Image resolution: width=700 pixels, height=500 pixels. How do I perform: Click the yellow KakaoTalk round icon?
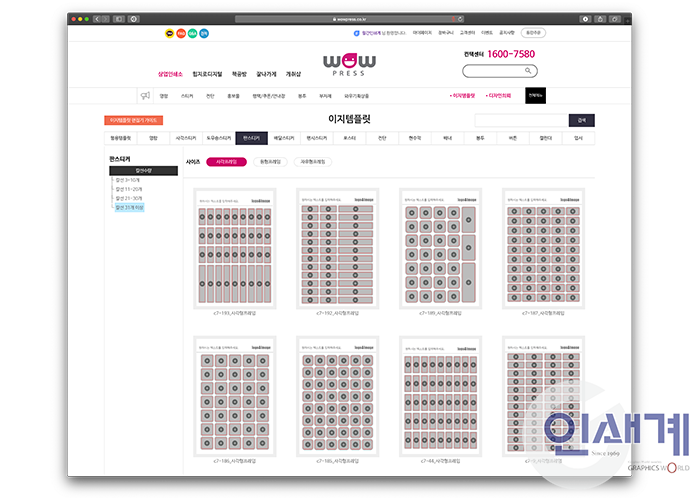tap(169, 33)
